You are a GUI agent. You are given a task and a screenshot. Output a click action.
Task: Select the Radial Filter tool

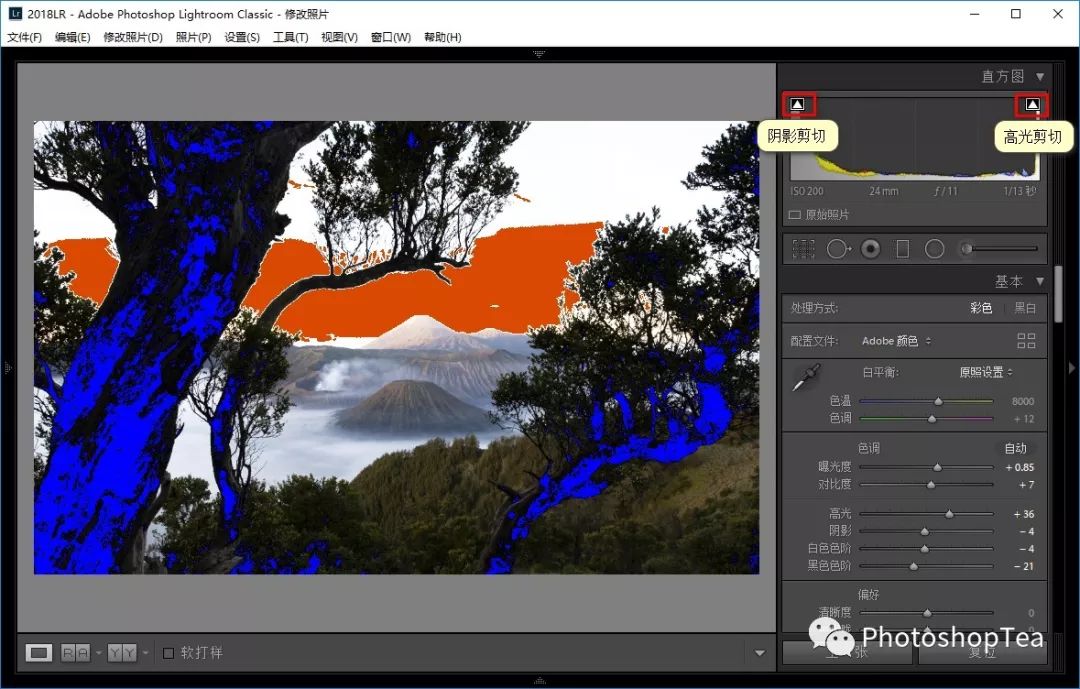pyautogui.click(x=935, y=249)
